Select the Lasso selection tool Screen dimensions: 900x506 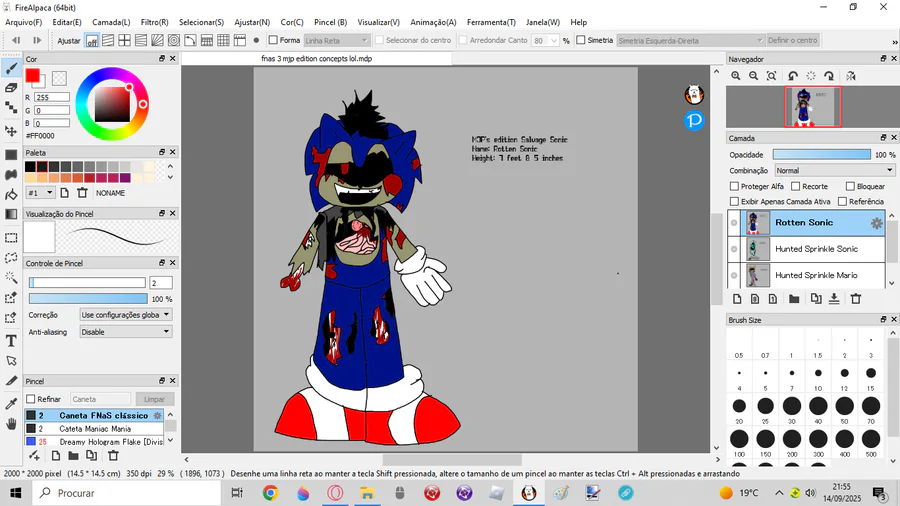tap(11, 258)
